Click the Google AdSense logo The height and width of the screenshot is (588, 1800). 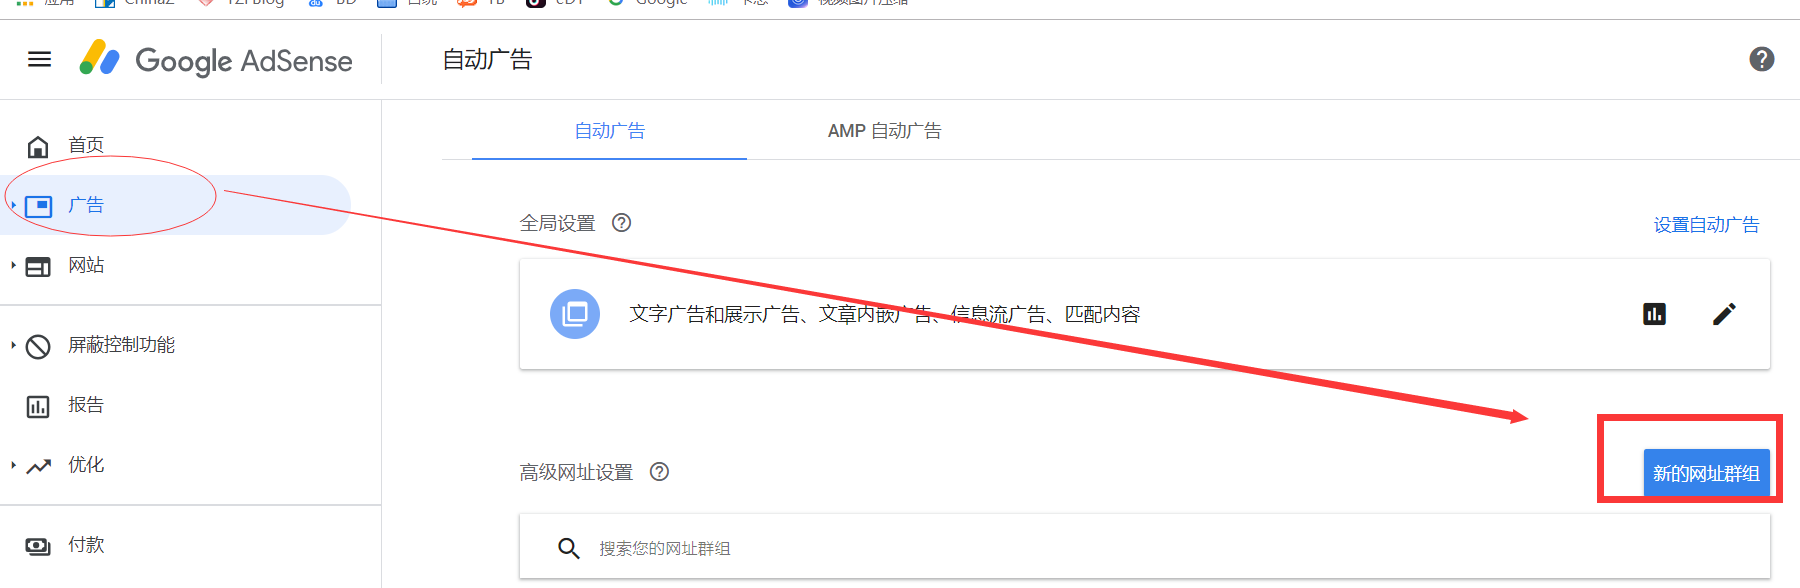(216, 60)
